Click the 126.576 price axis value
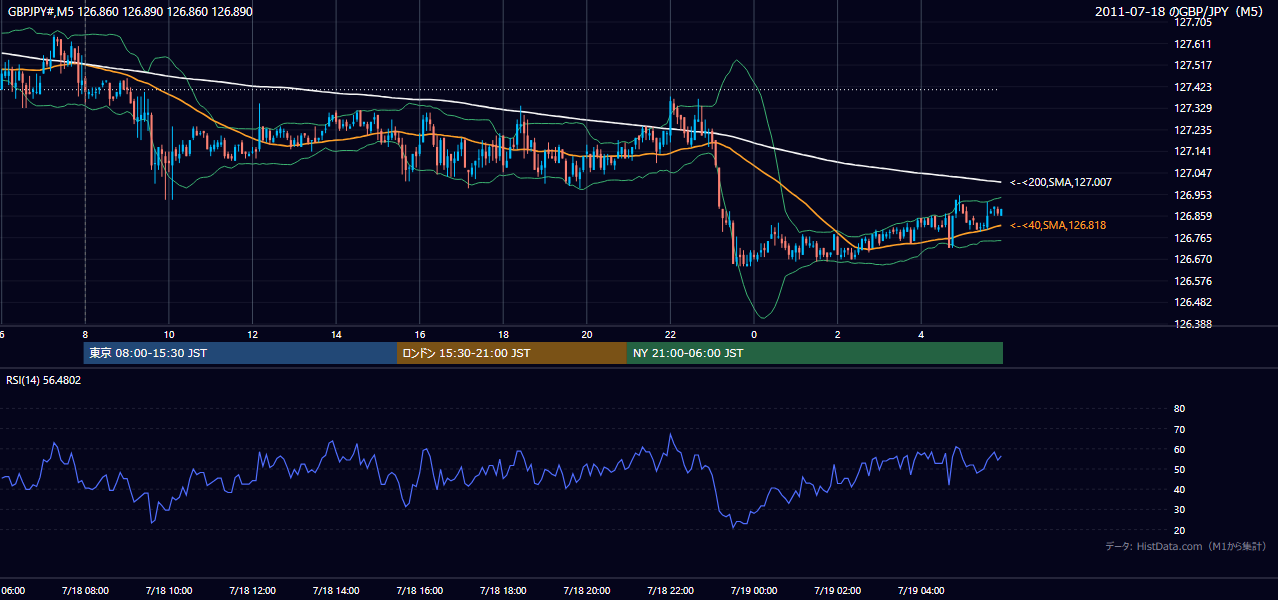This screenshot has width=1278, height=600. (x=1192, y=281)
